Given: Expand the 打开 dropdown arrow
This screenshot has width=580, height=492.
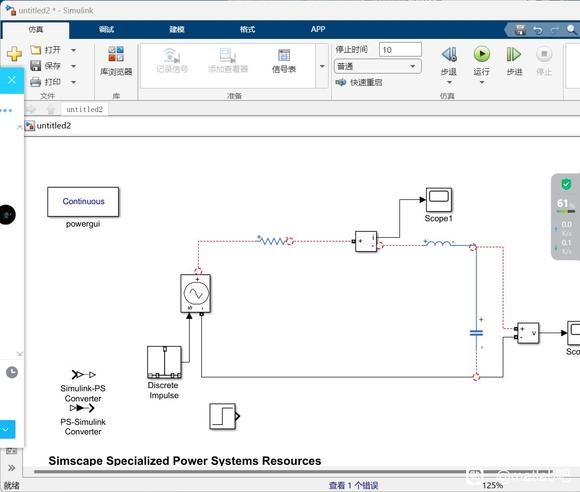Looking at the screenshot, I should [x=73, y=50].
